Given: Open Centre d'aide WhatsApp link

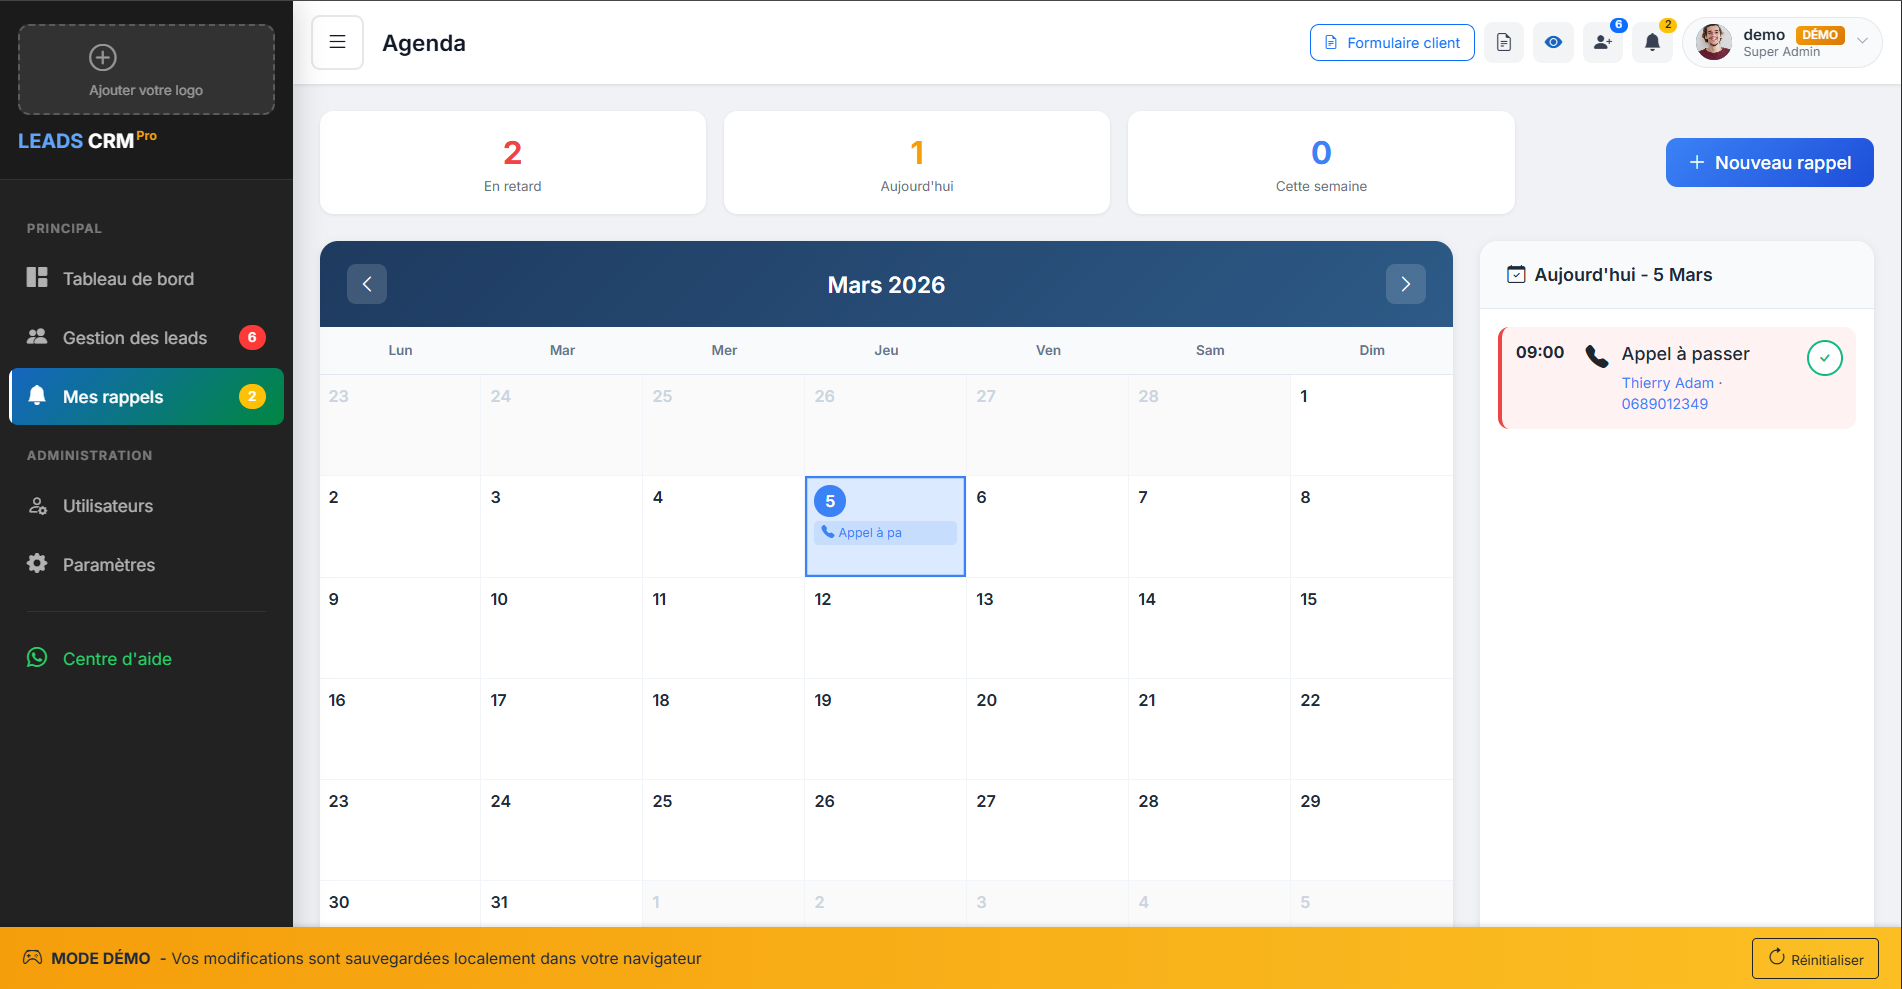Looking at the screenshot, I should [x=117, y=659].
